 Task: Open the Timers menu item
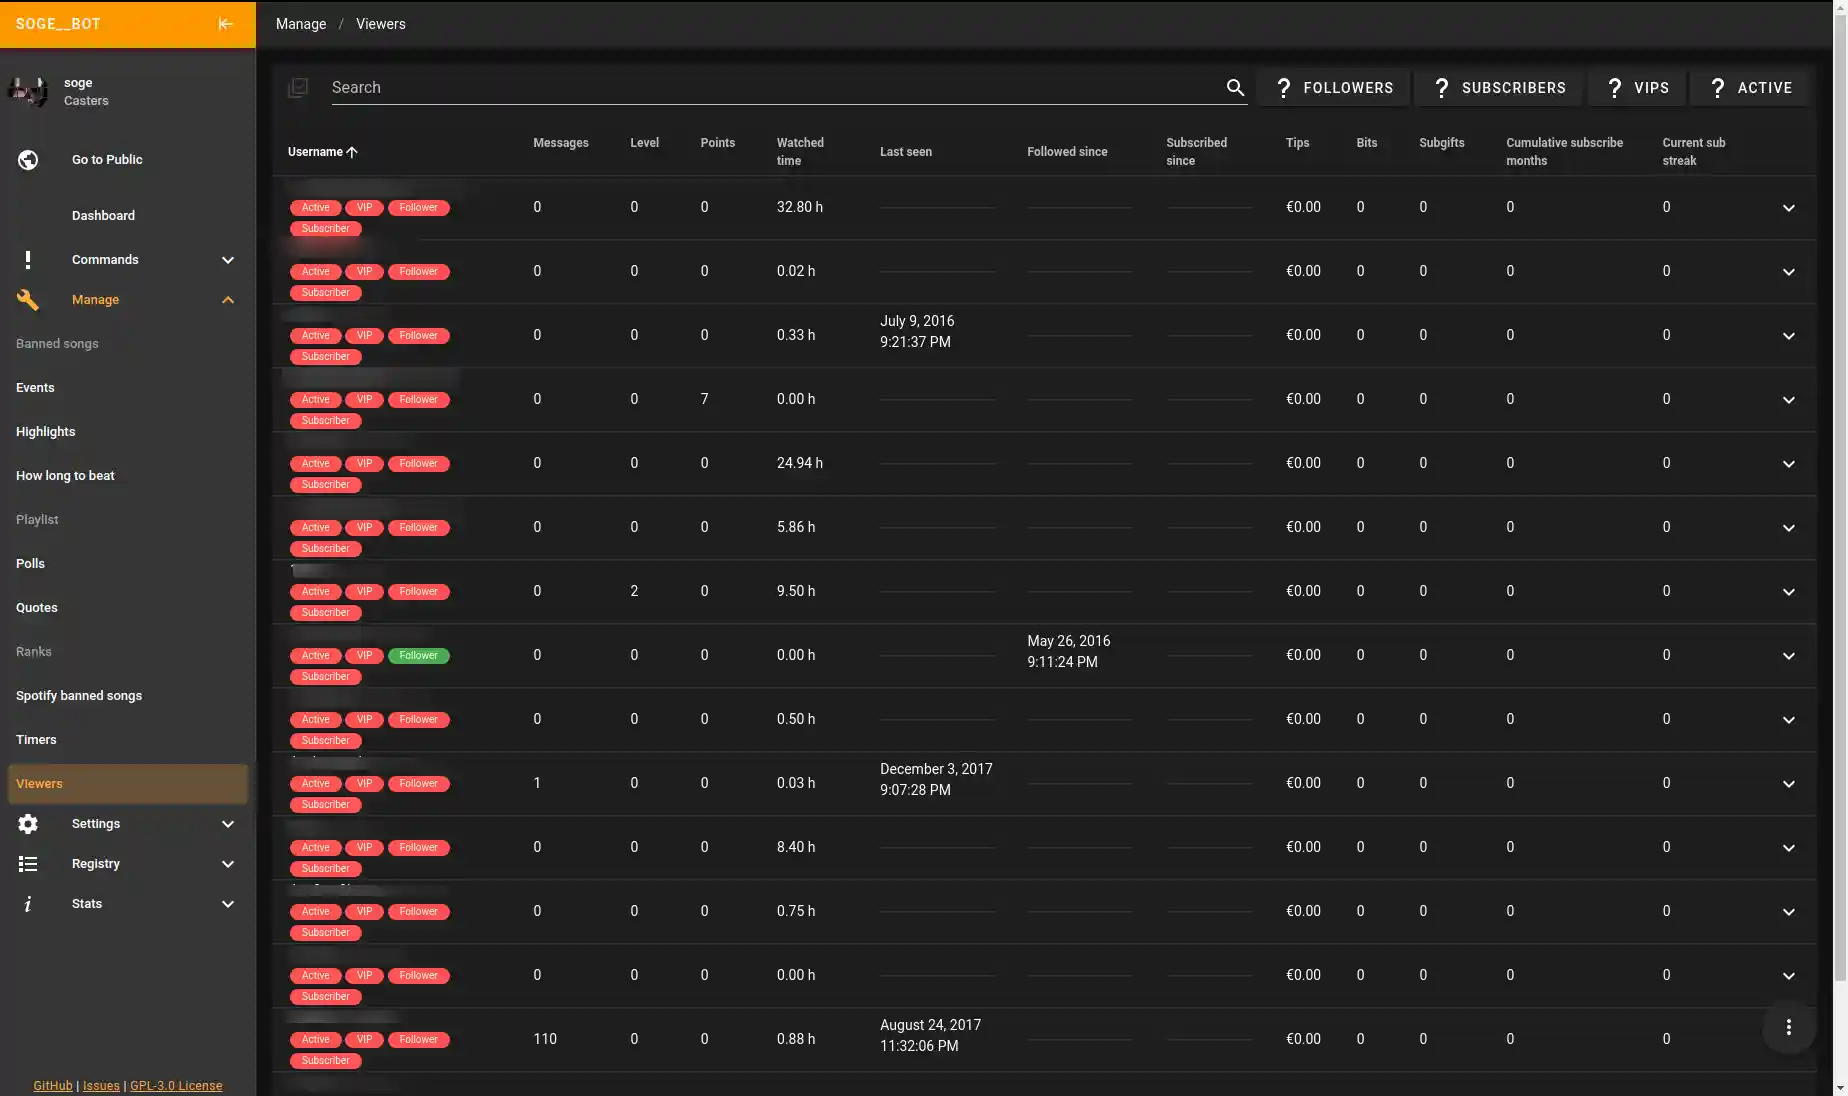(36, 740)
